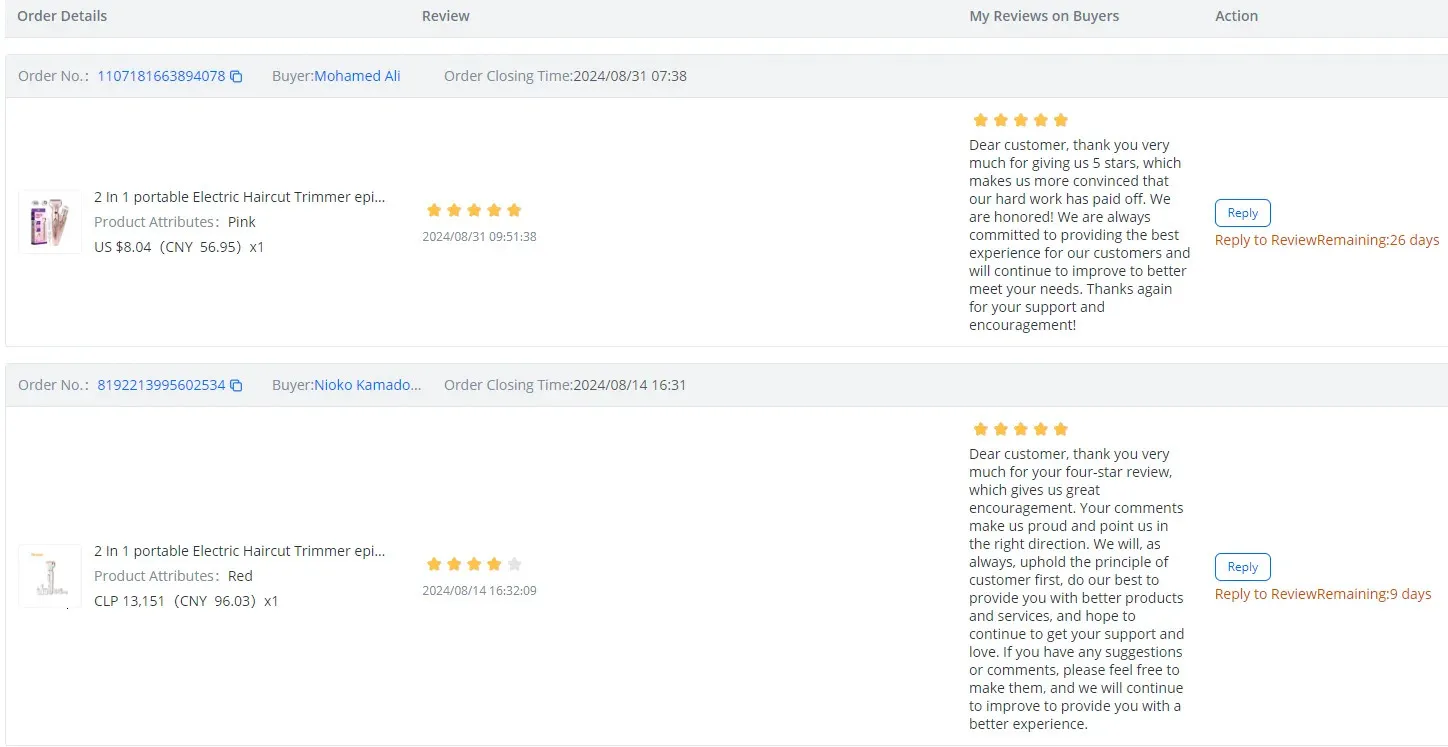Click the Review column header

tap(446, 16)
